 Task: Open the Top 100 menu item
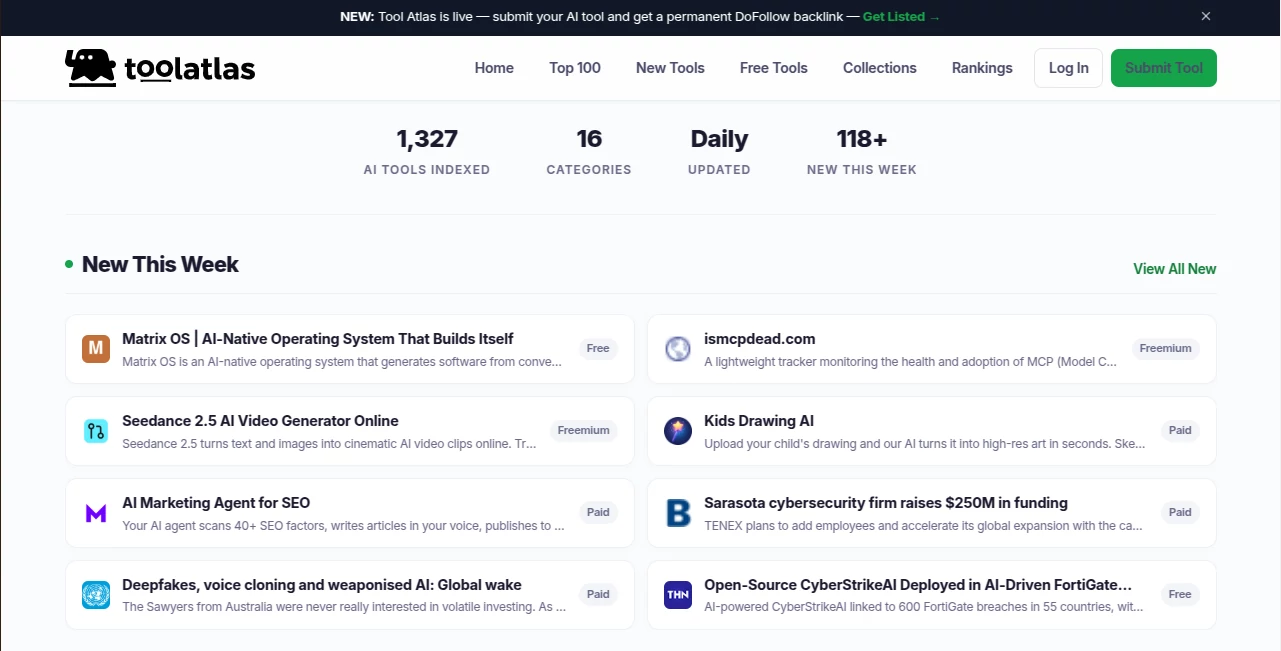pyautogui.click(x=575, y=68)
